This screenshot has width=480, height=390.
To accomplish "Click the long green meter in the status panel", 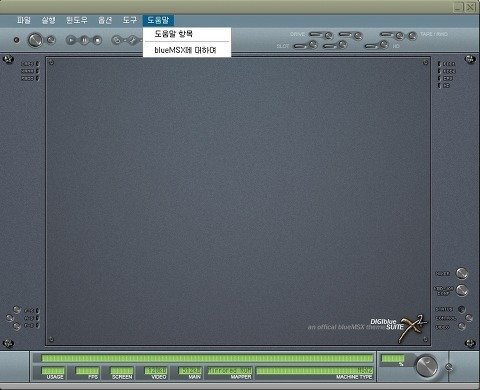I will tap(207, 358).
